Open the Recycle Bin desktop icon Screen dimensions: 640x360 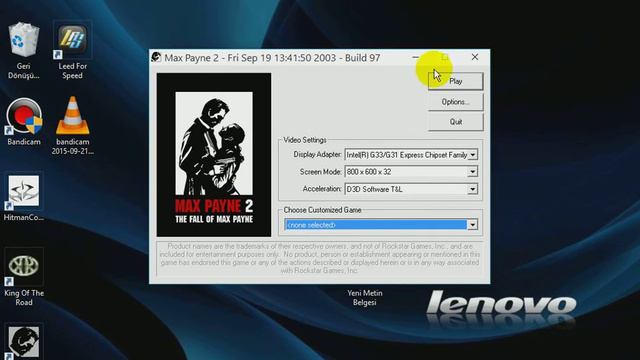click(x=24, y=40)
